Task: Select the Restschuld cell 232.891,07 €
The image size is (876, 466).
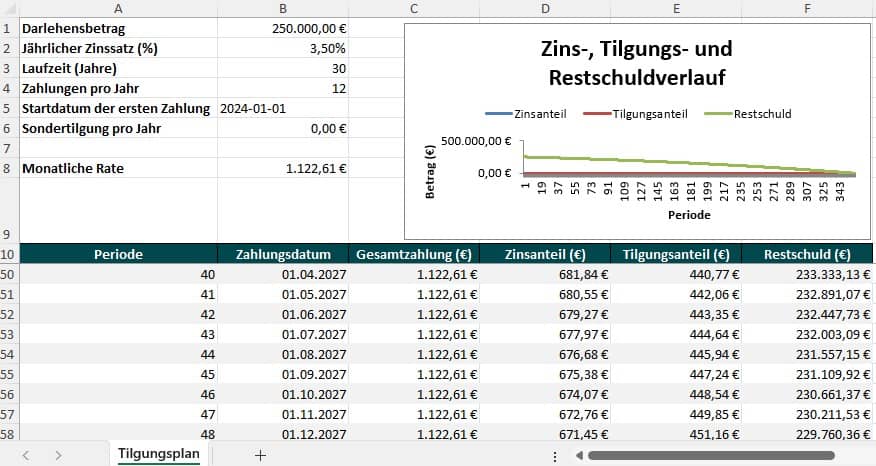Action: click(x=807, y=294)
